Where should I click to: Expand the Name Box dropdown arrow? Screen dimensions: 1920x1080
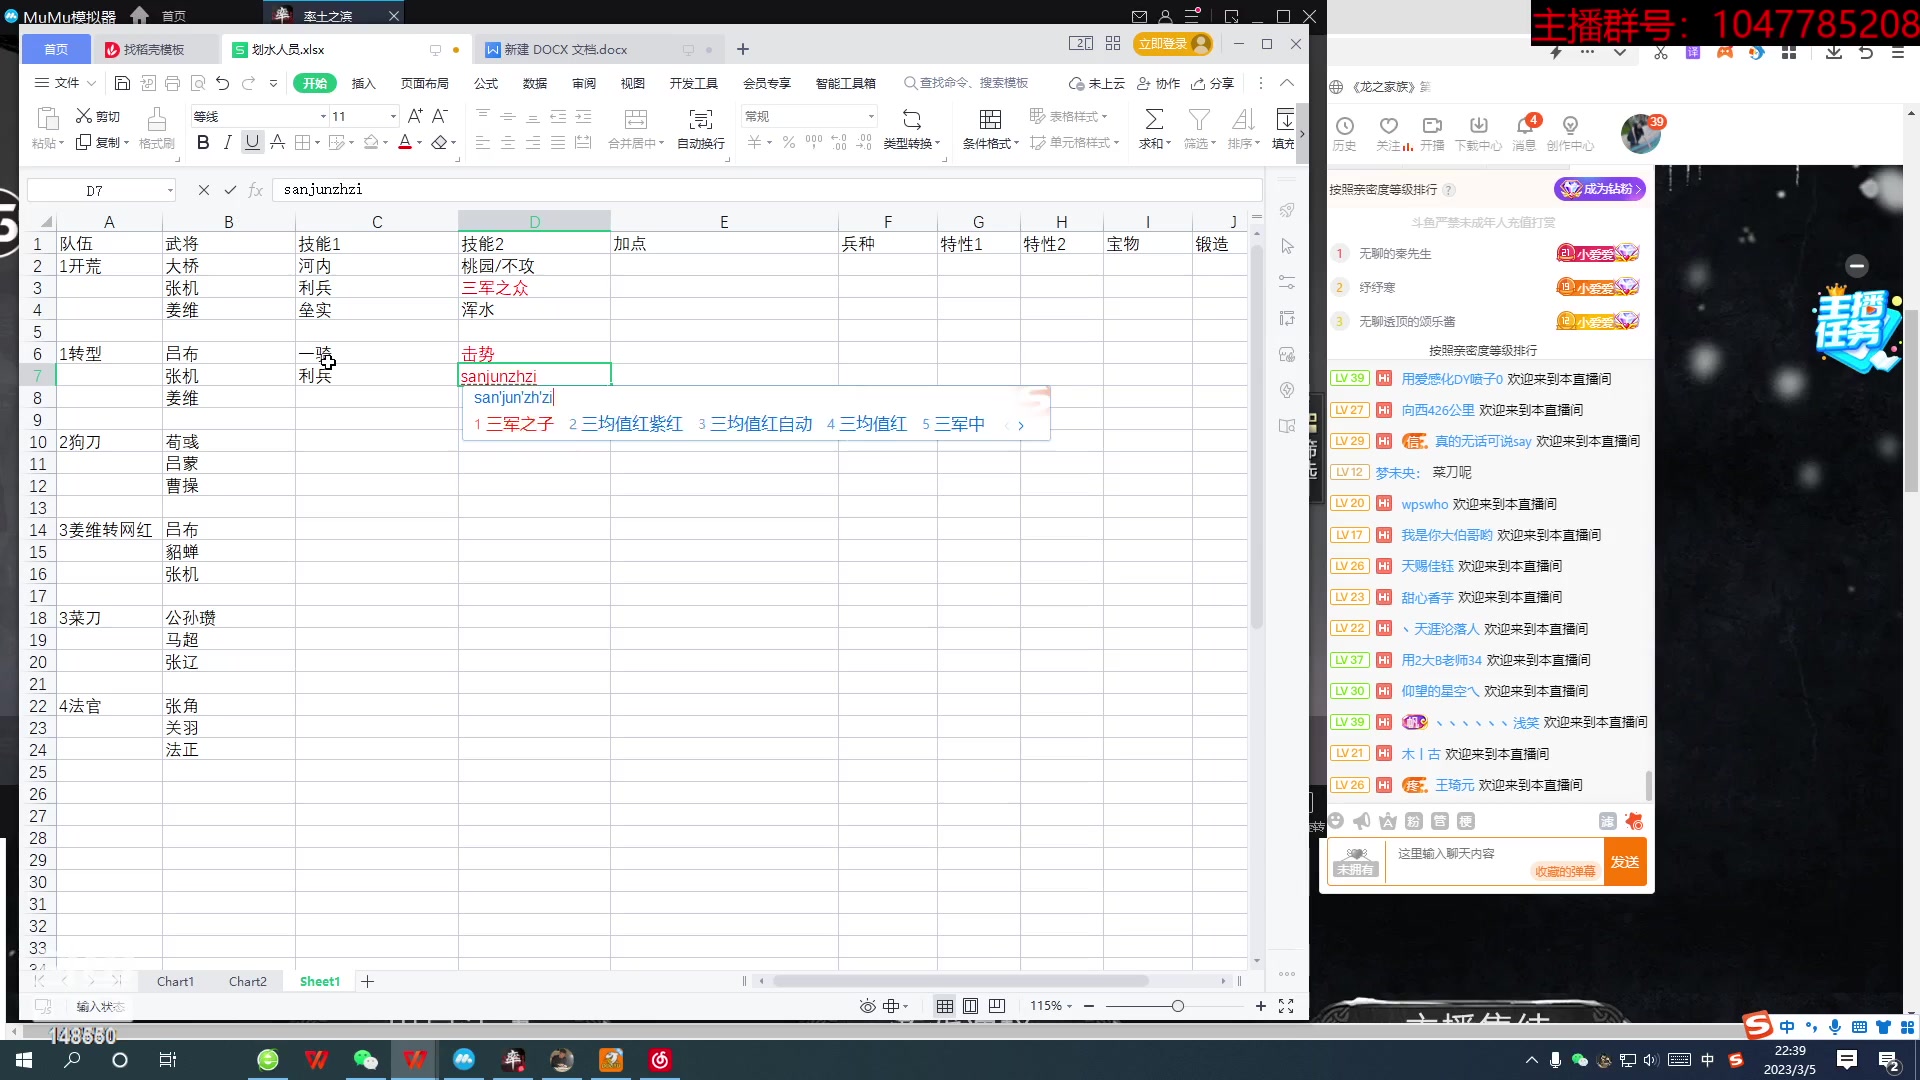coord(170,190)
